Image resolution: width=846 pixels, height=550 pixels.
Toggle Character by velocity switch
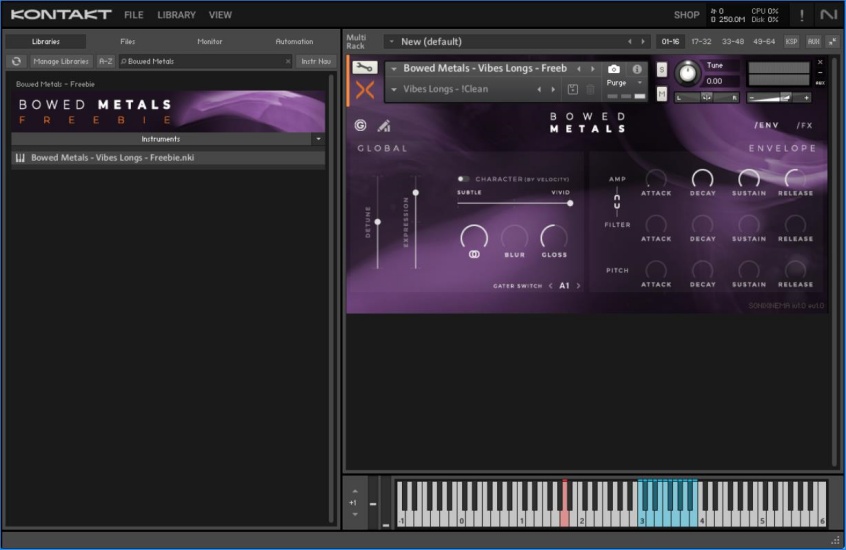(463, 179)
